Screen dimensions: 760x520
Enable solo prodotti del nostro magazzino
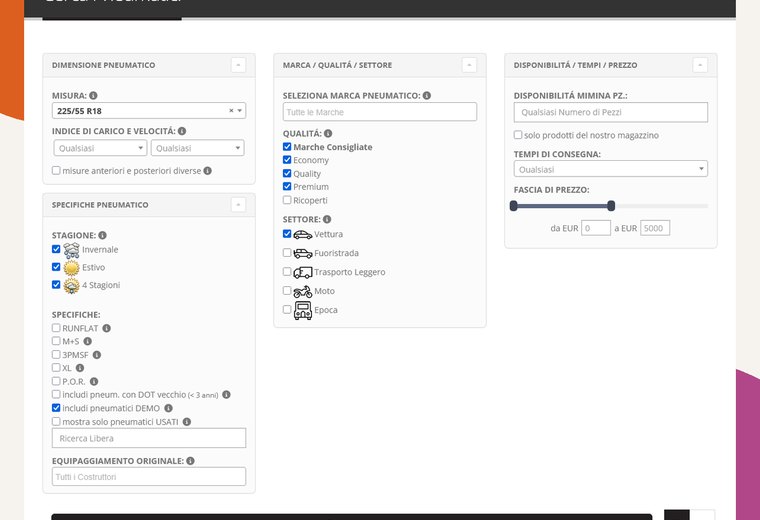[518, 135]
